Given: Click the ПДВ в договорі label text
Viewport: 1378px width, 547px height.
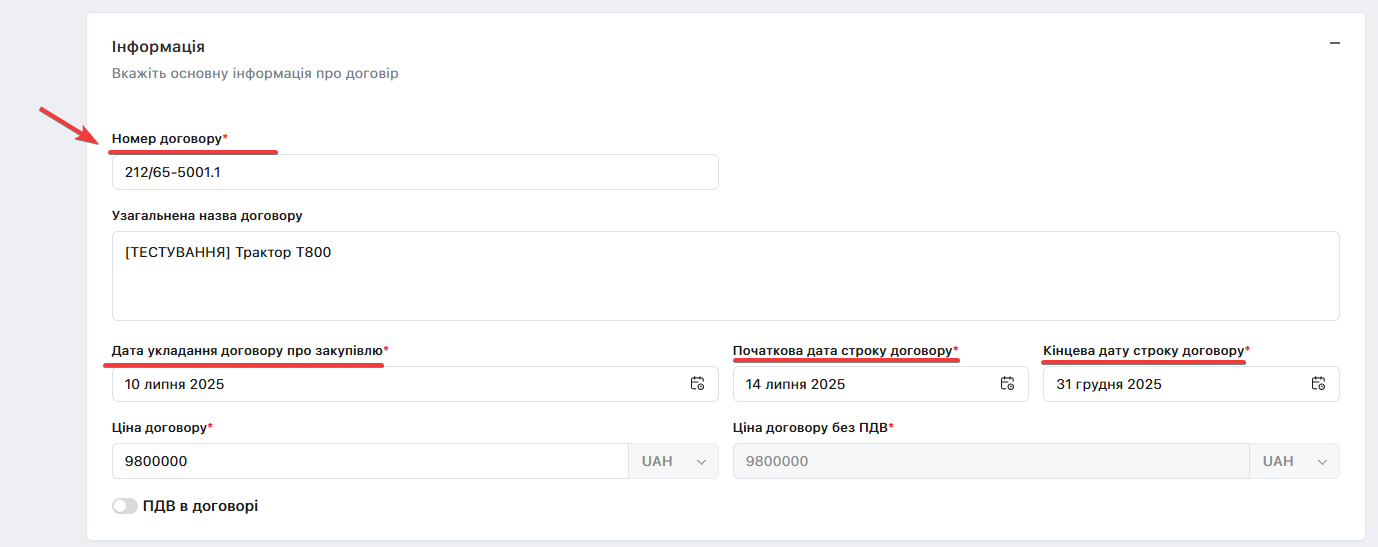Looking at the screenshot, I should coord(201,506).
